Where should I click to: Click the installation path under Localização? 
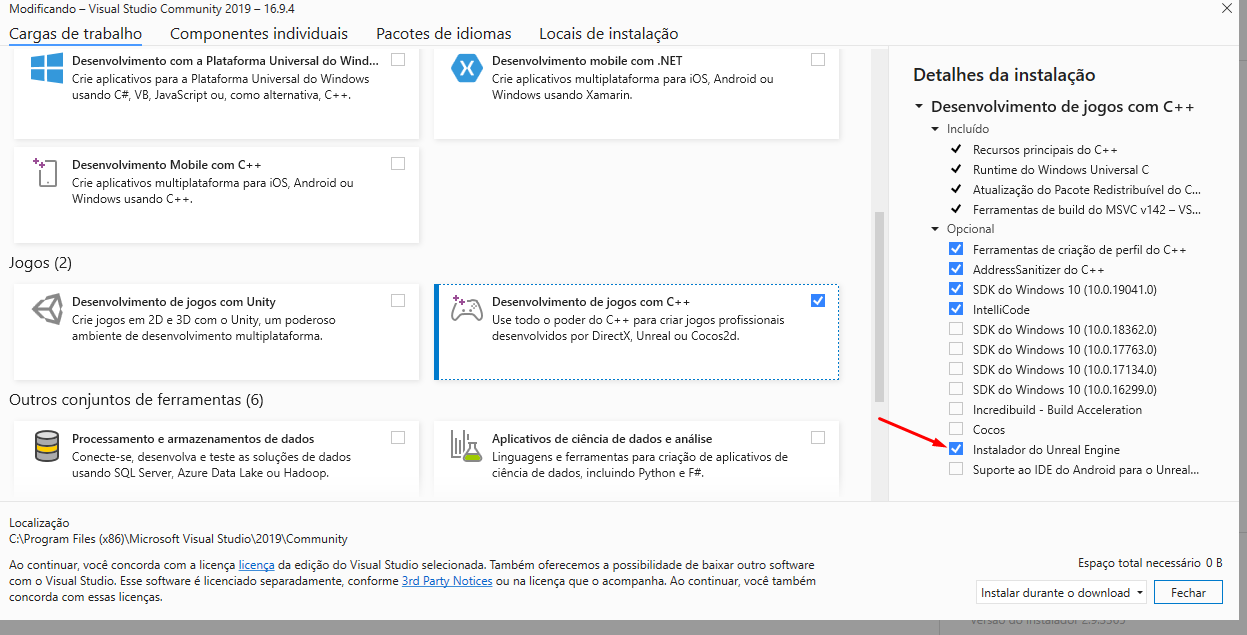[178, 538]
